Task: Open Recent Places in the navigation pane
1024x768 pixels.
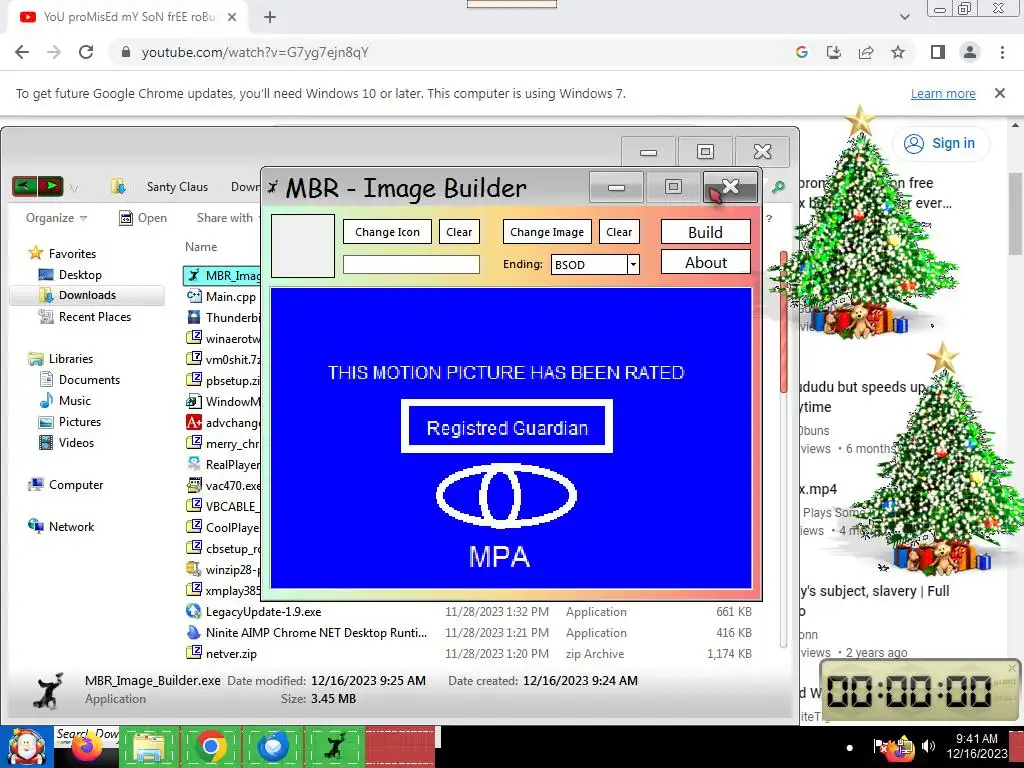Action: click(95, 317)
